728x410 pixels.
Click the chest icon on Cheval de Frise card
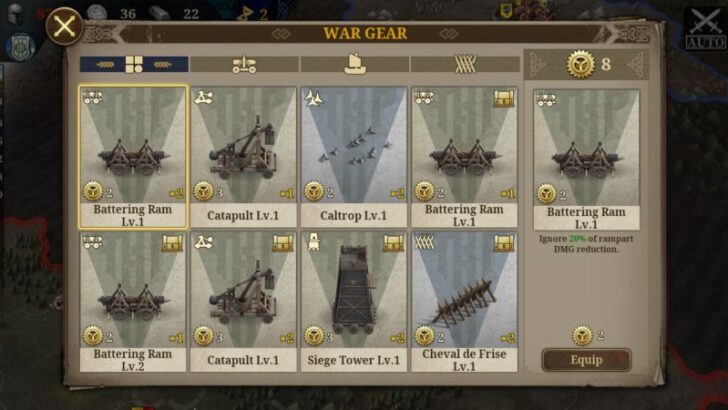[504, 243]
